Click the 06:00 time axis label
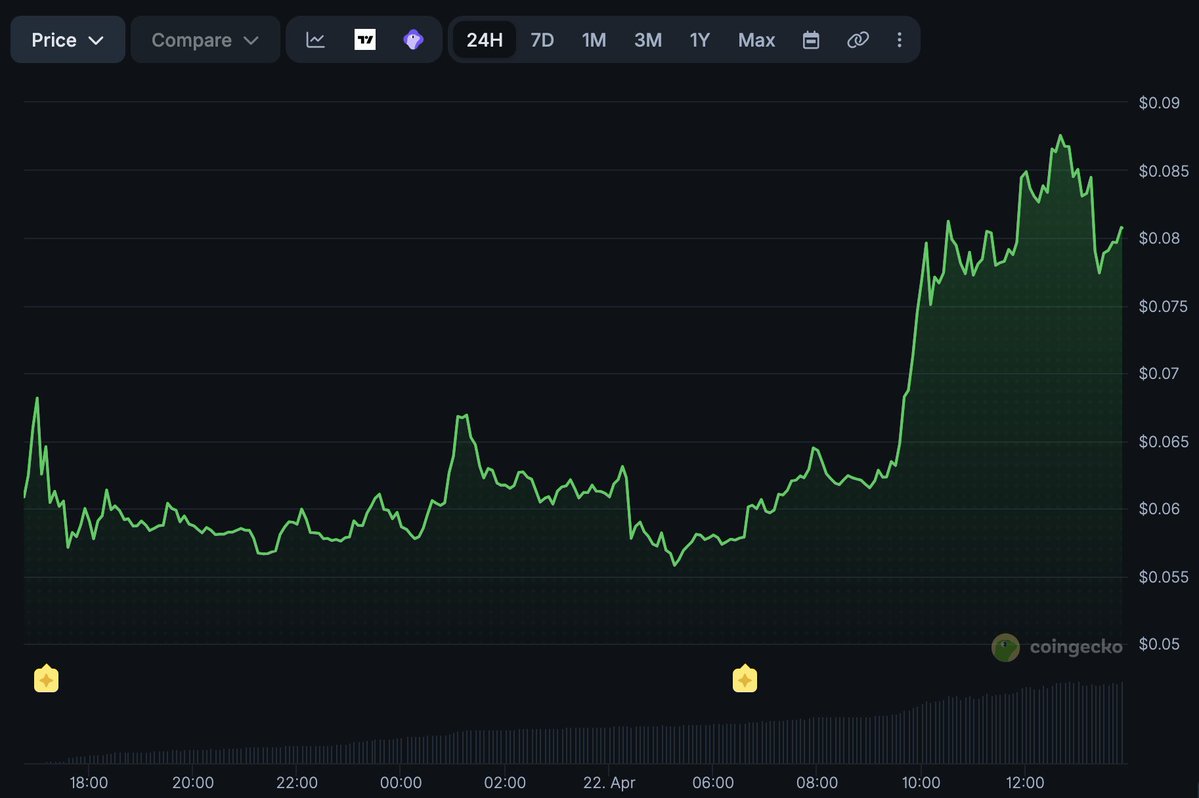 (713, 783)
